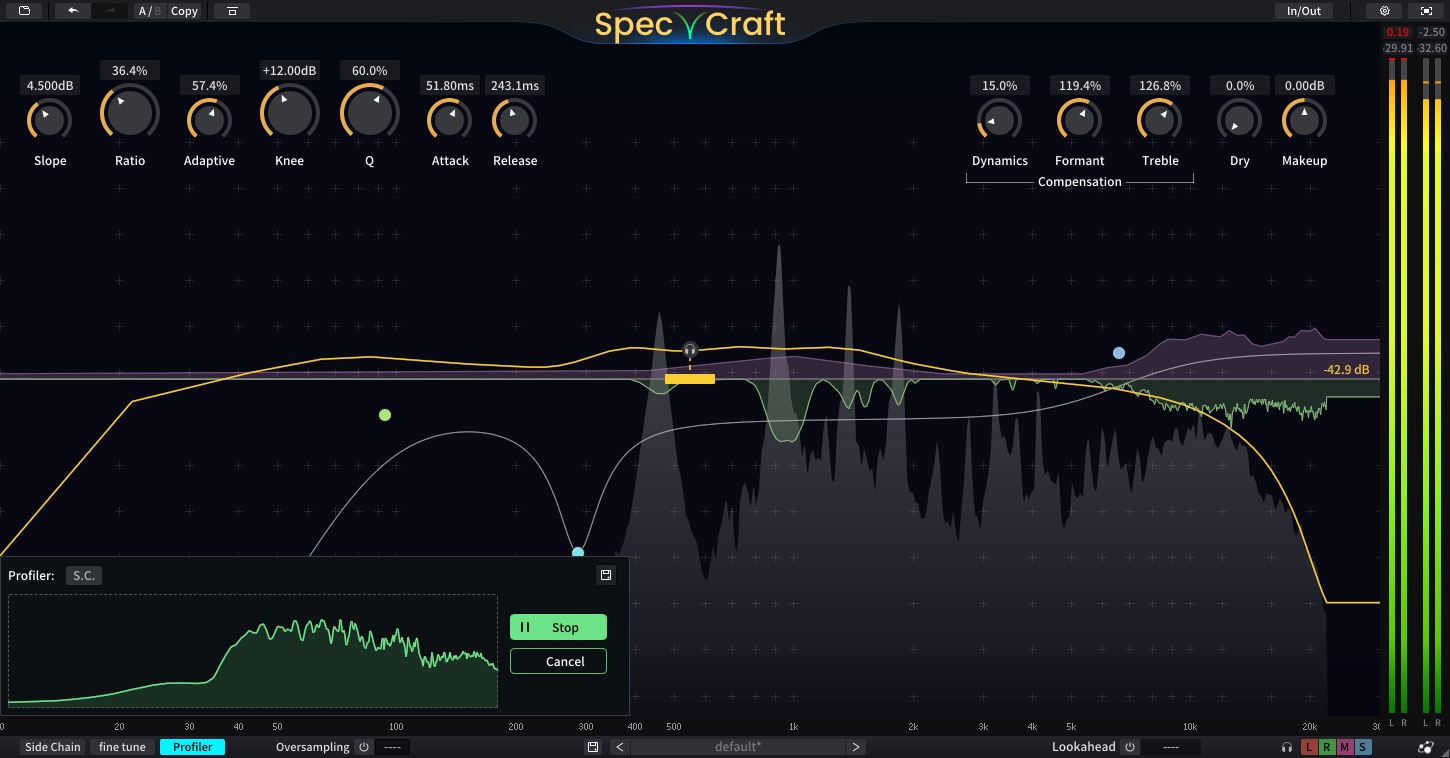1450x758 pixels.
Task: Toggle the Profiler S.C. source button
Action: (84, 575)
